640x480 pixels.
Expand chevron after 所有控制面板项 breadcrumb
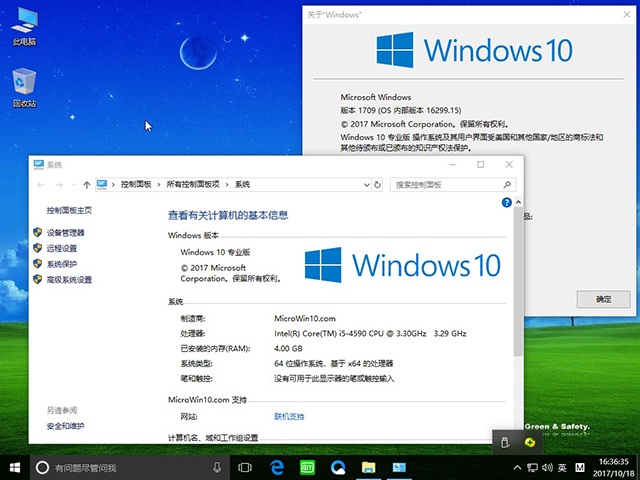coord(227,185)
